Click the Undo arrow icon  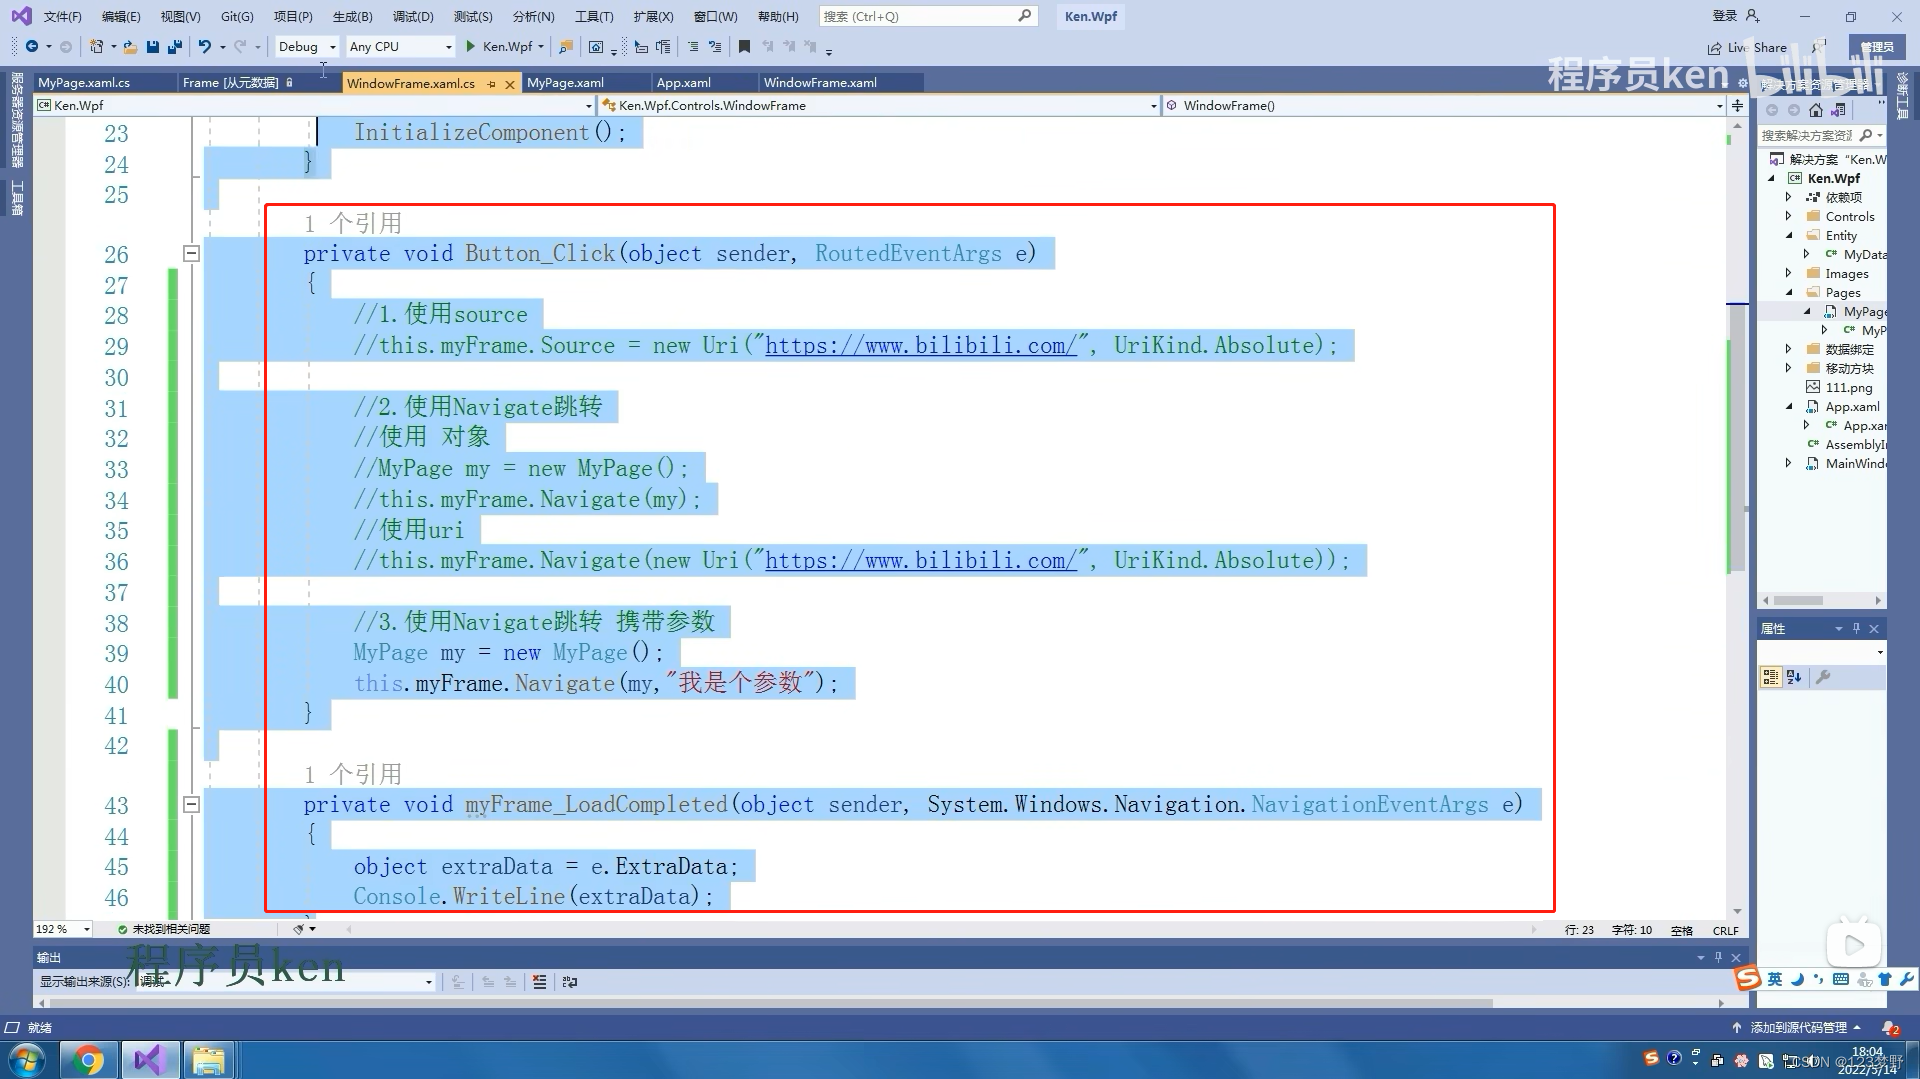pos(204,46)
